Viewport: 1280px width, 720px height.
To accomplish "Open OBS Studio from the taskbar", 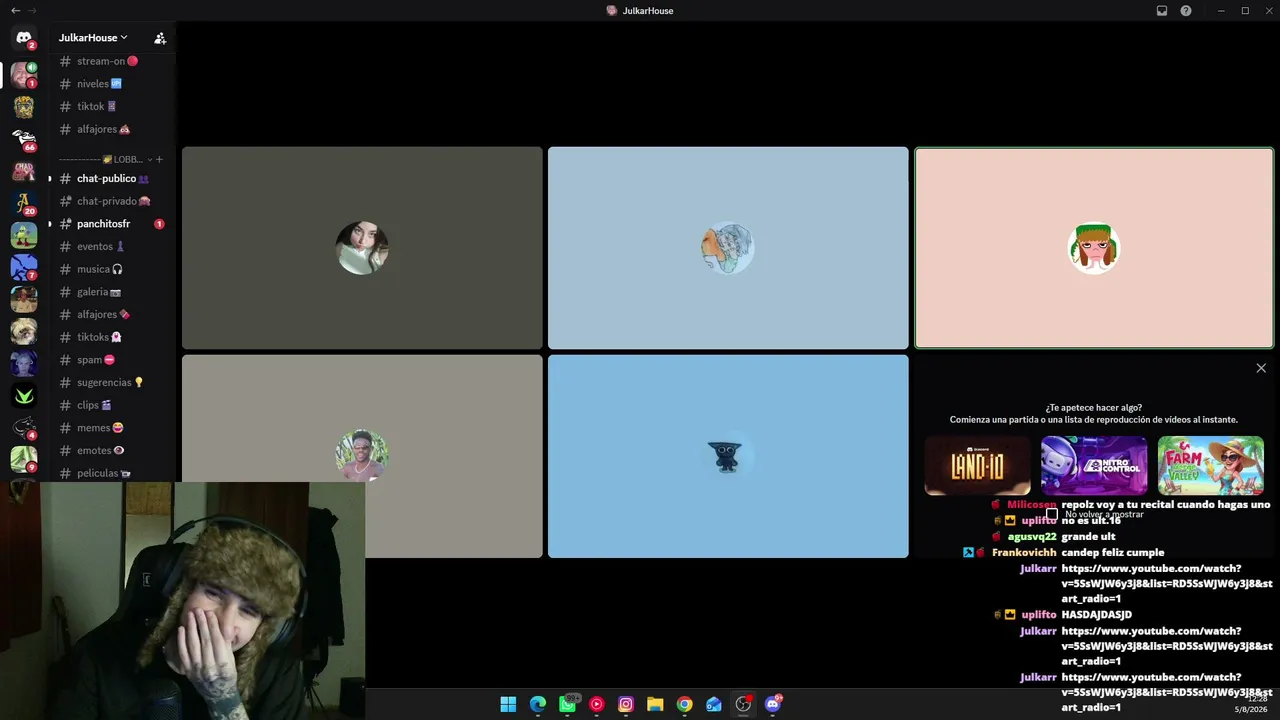I will 743,704.
